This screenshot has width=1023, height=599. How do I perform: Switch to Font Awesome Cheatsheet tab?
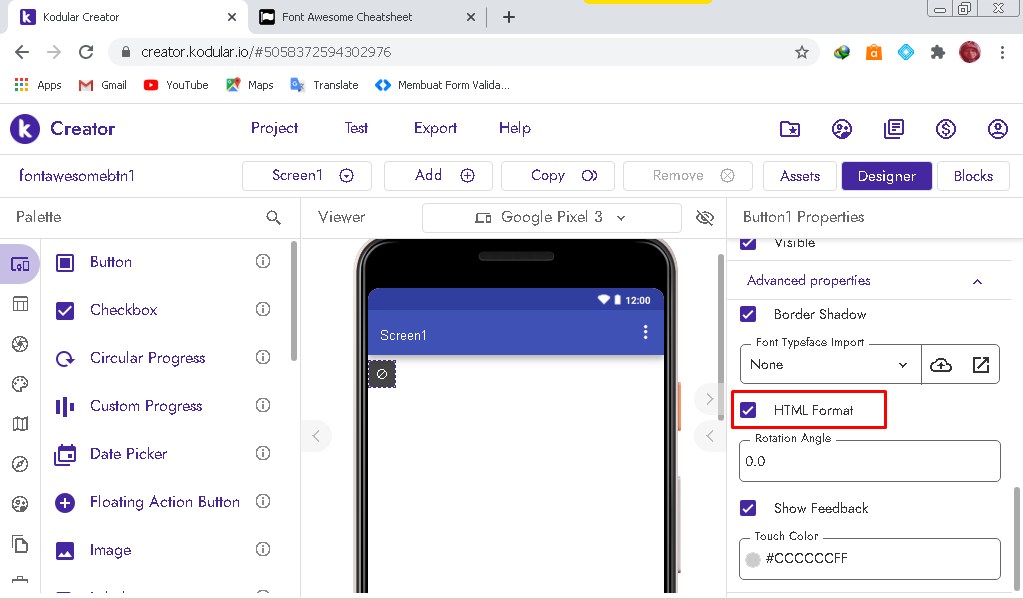[x=366, y=17]
